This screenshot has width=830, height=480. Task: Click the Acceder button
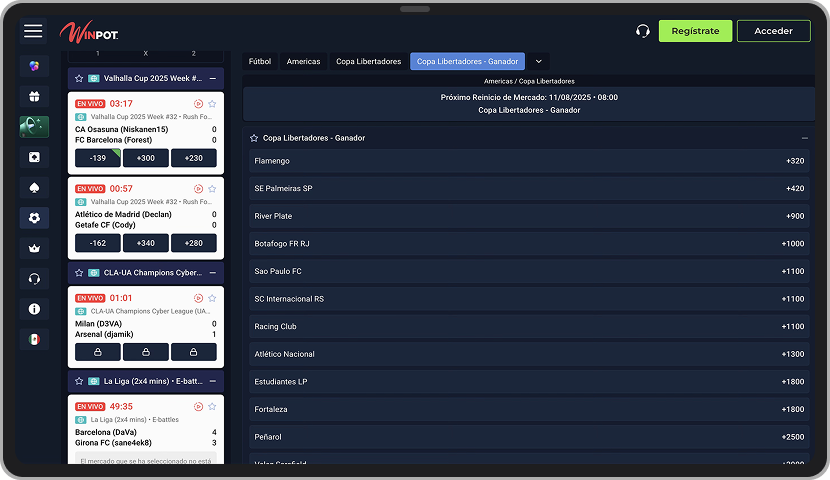click(x=773, y=31)
